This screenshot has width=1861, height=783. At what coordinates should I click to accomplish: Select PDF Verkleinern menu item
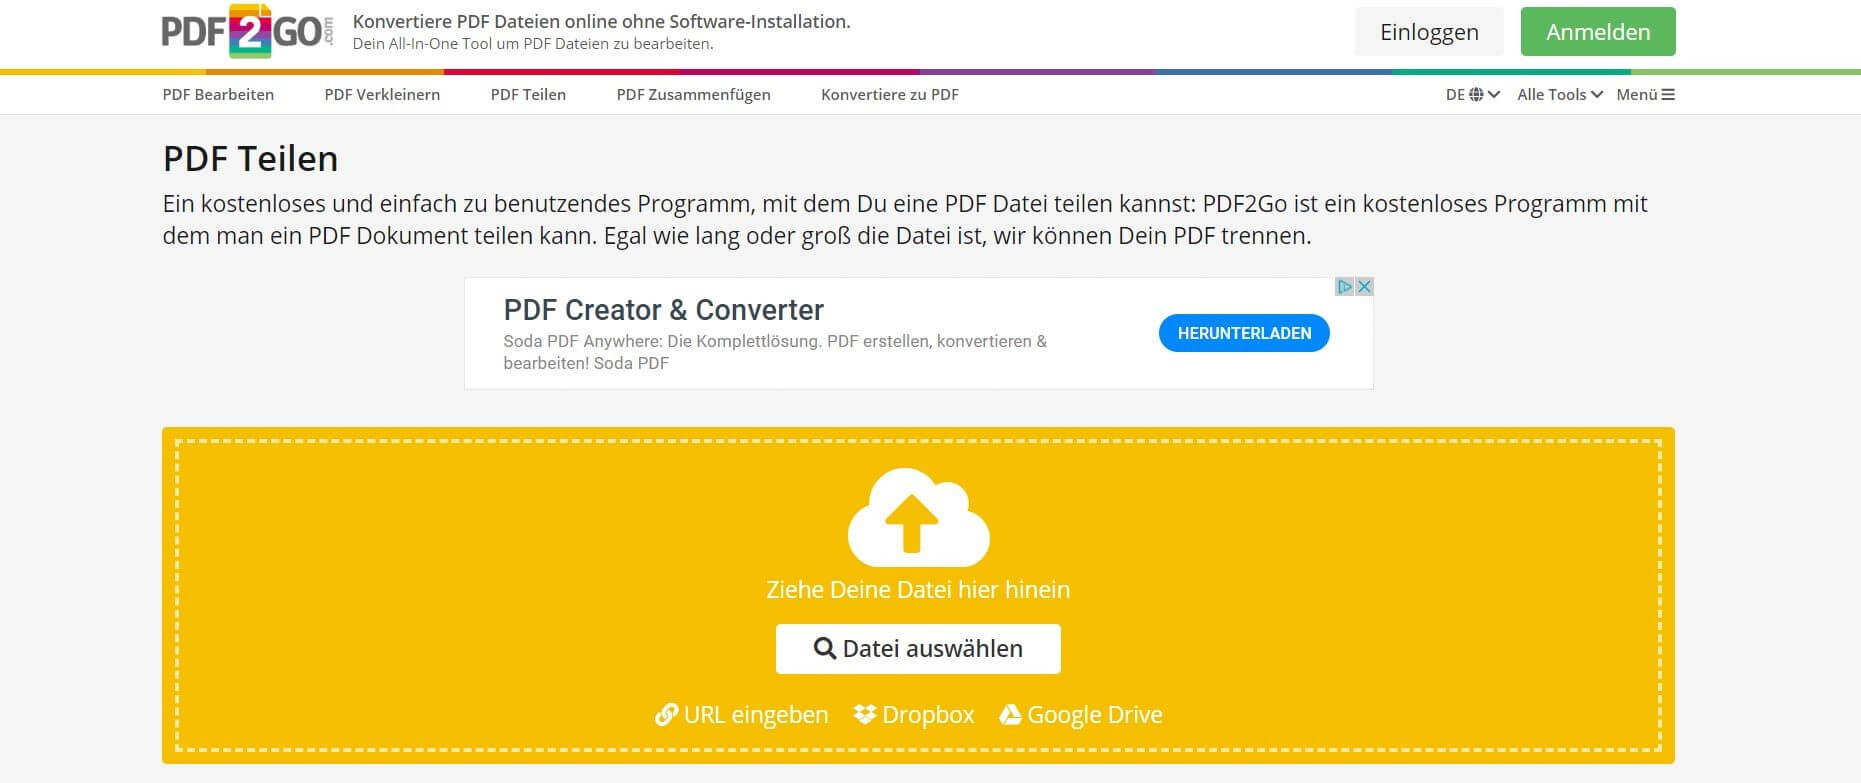tap(382, 95)
